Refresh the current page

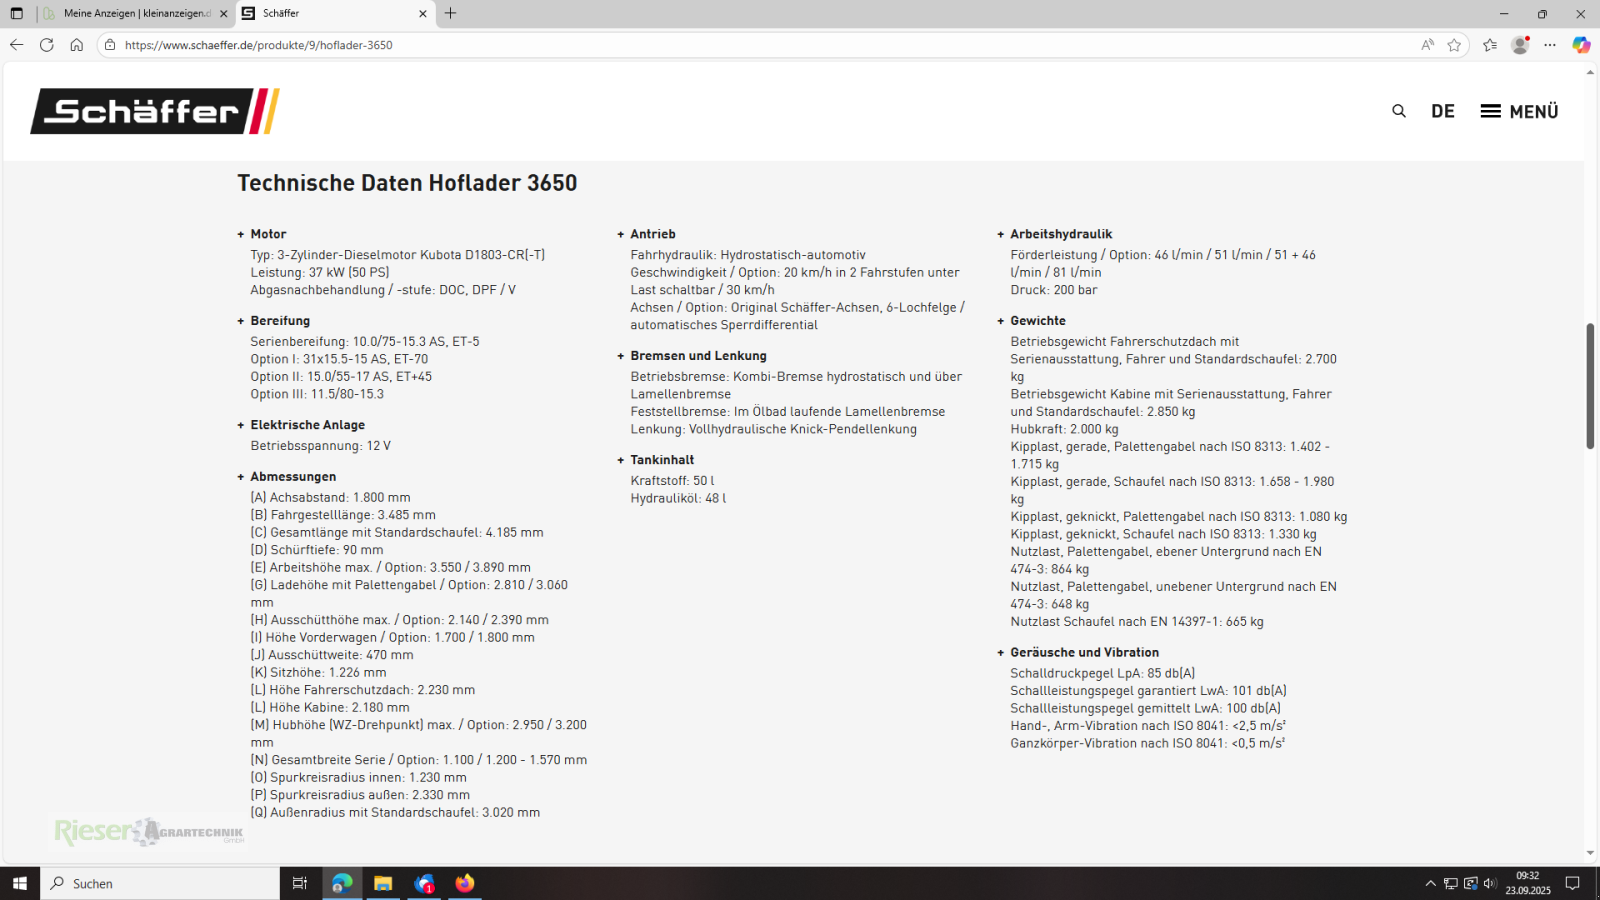coord(46,45)
